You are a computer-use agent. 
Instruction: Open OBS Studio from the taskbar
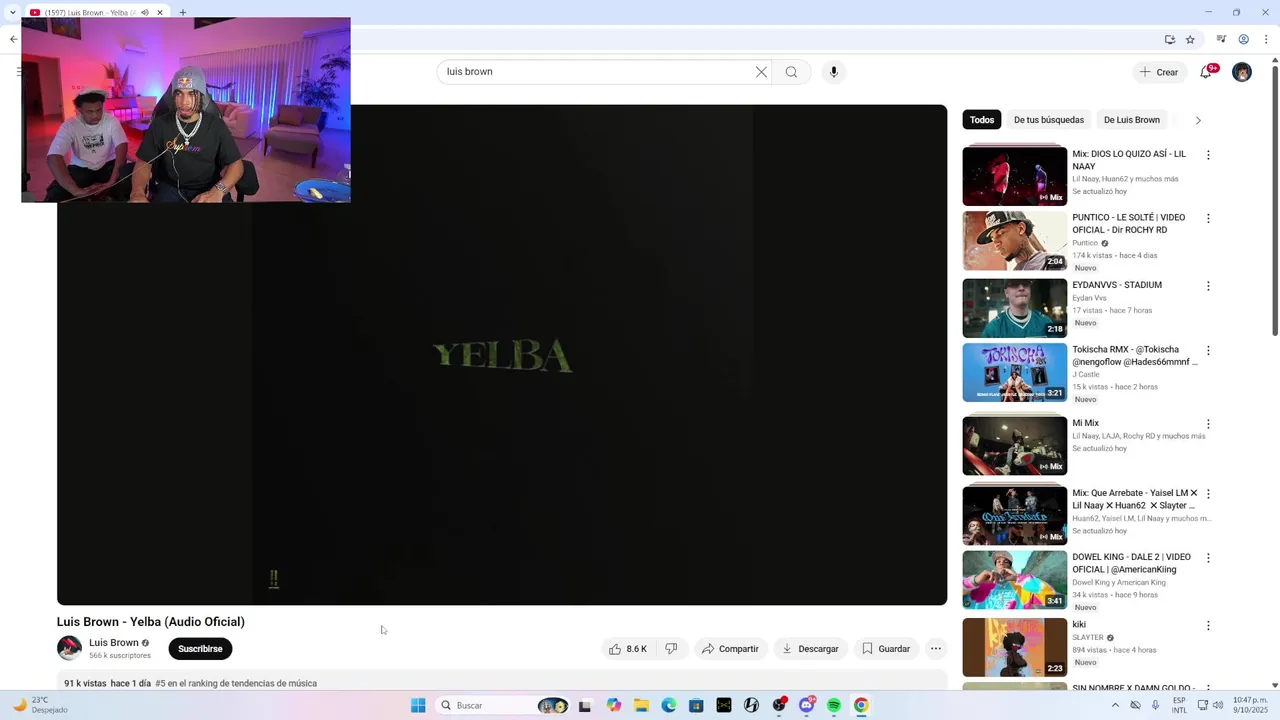(x=779, y=706)
